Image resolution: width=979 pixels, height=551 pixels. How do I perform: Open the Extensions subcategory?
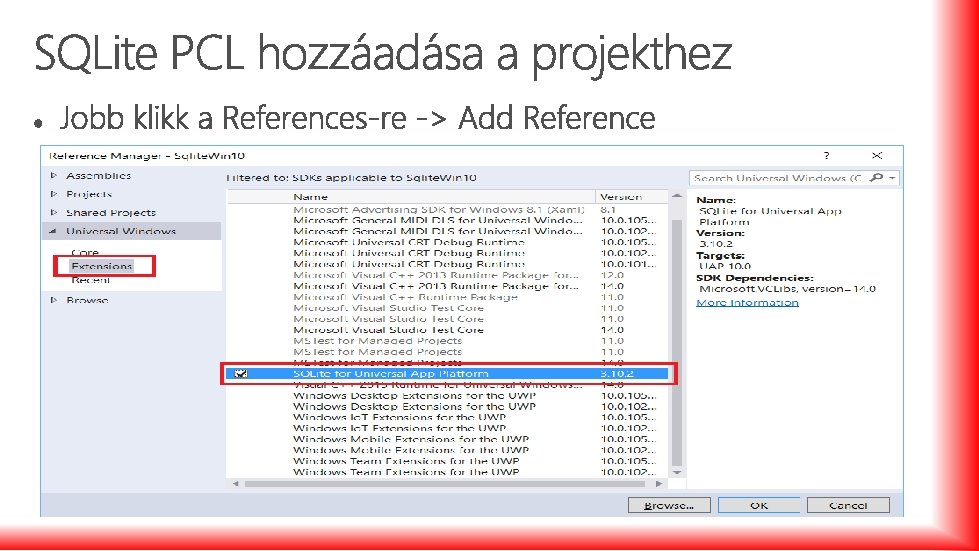pyautogui.click(x=102, y=266)
